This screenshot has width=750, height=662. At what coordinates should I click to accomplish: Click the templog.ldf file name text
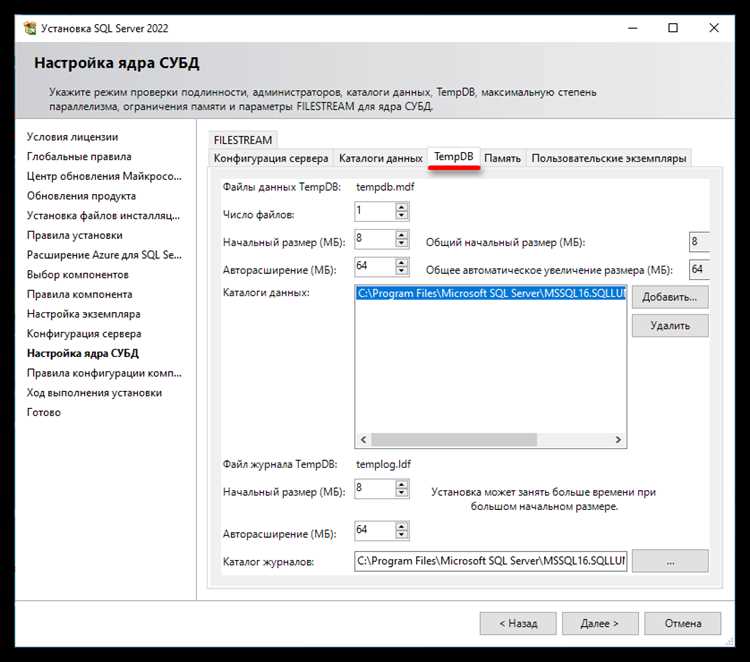384,464
